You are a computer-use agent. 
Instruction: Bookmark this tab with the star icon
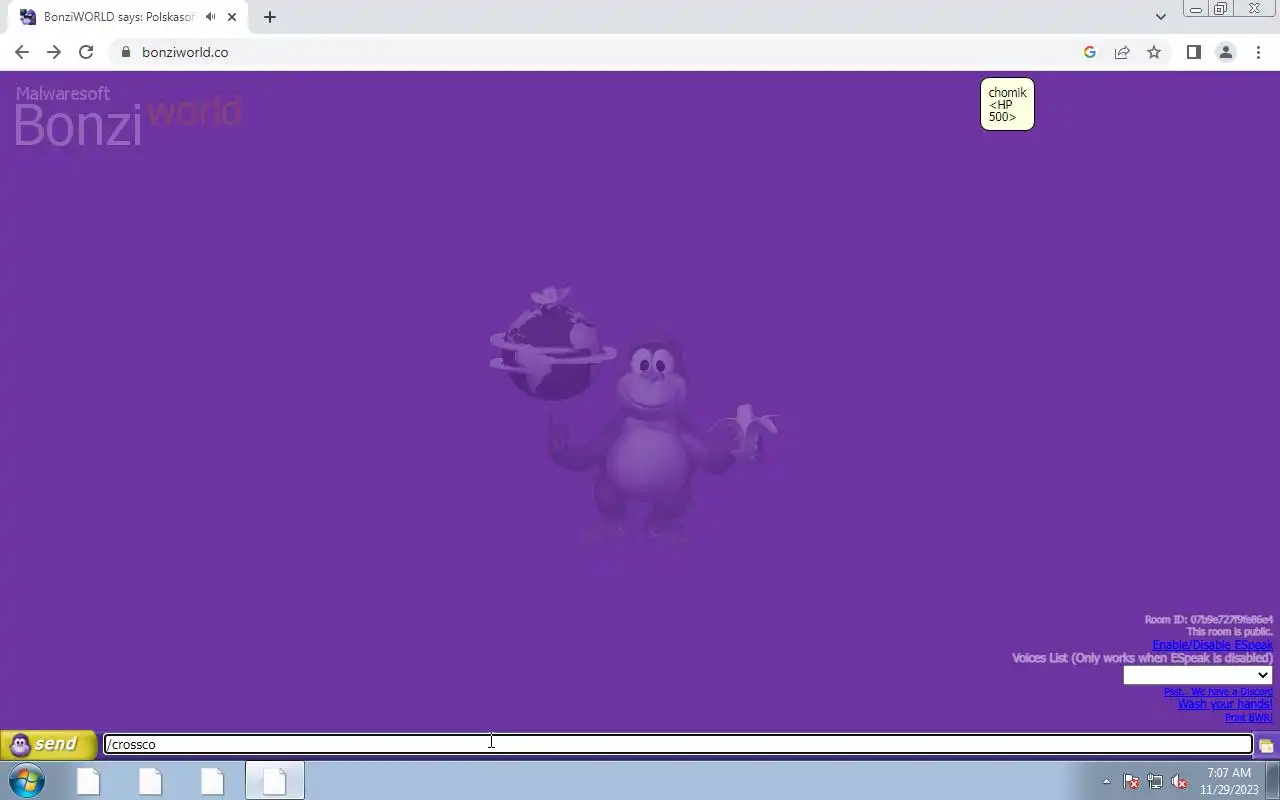[1154, 52]
